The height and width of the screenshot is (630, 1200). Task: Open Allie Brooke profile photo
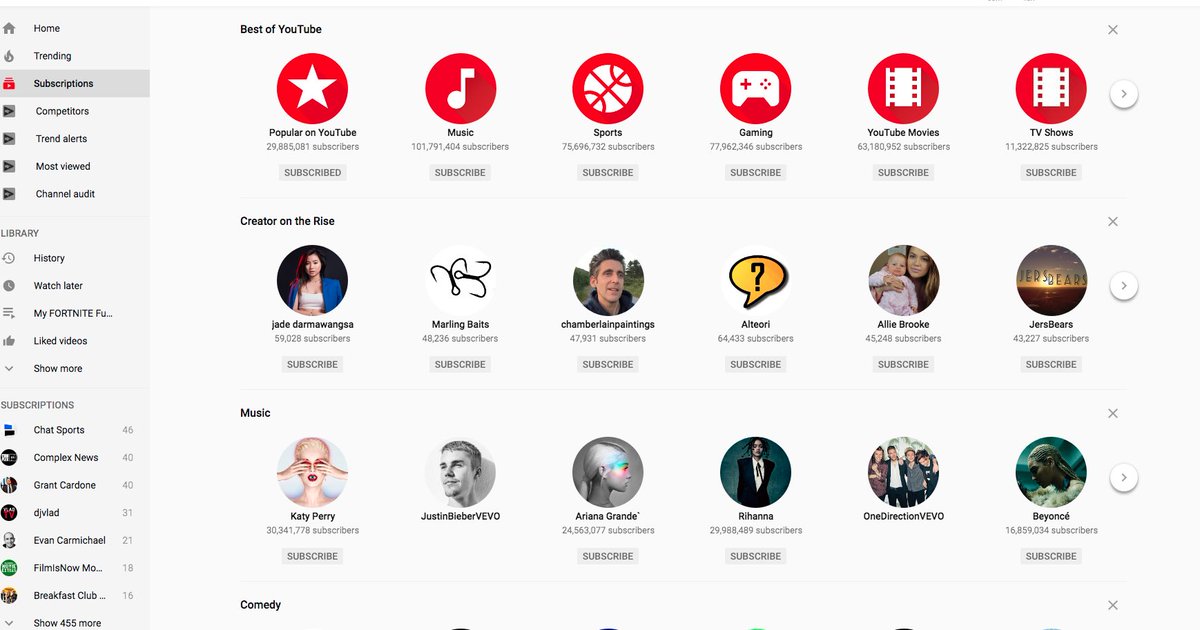point(903,281)
